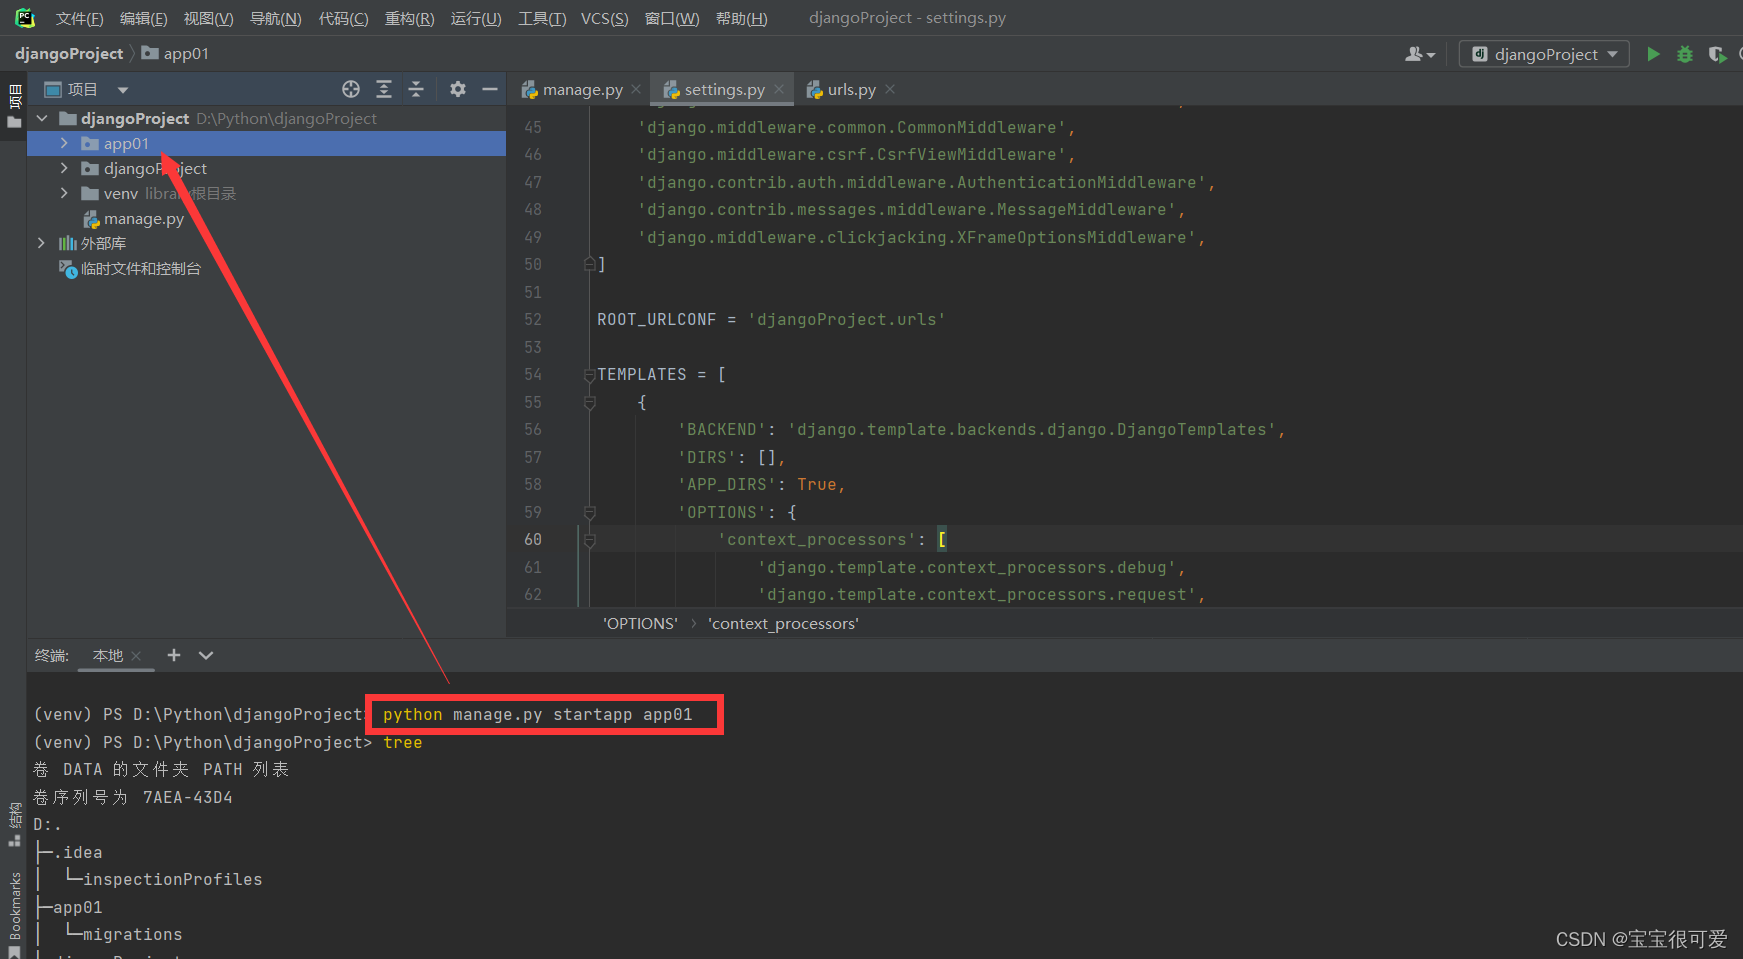Expand the app01 folder
This screenshot has height=959, width=1743.
click(x=64, y=144)
